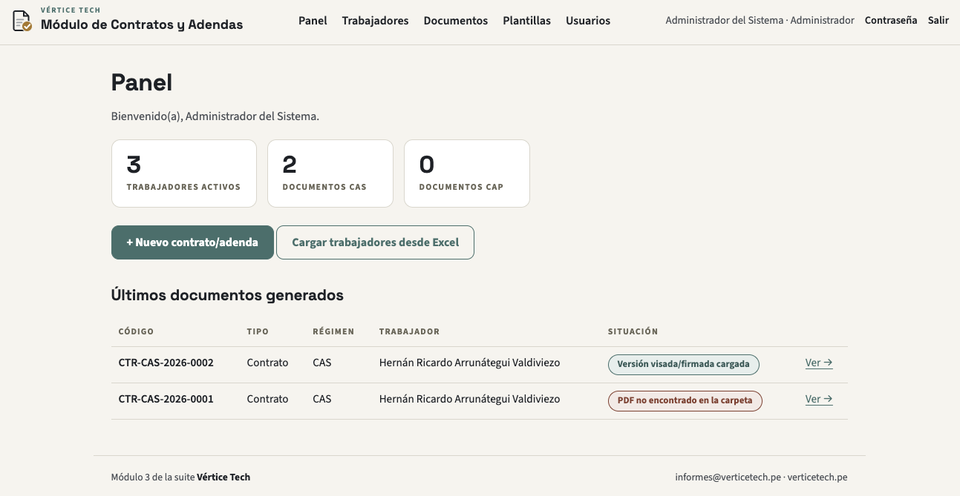Switch to the Plantillas page
Viewport: 960px width, 496px height.
click(527, 21)
